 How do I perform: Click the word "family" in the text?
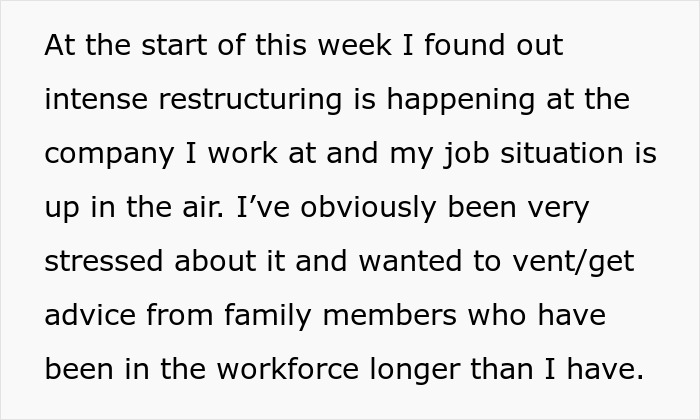click(x=257, y=318)
